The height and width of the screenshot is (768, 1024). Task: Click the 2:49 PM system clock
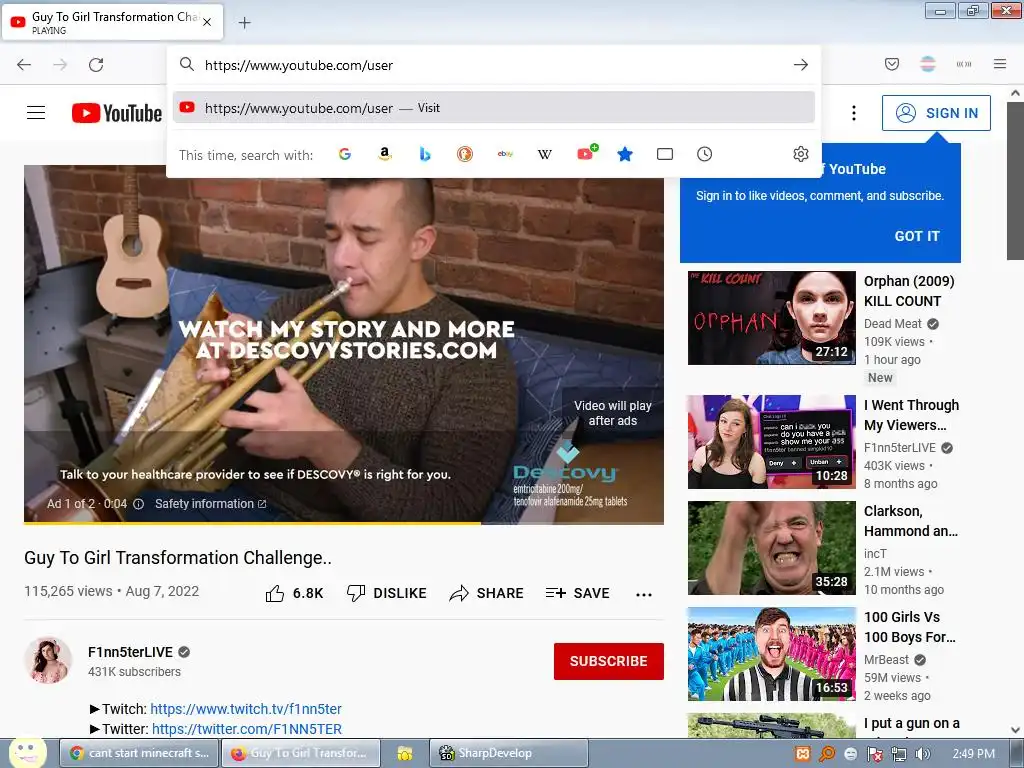click(974, 754)
